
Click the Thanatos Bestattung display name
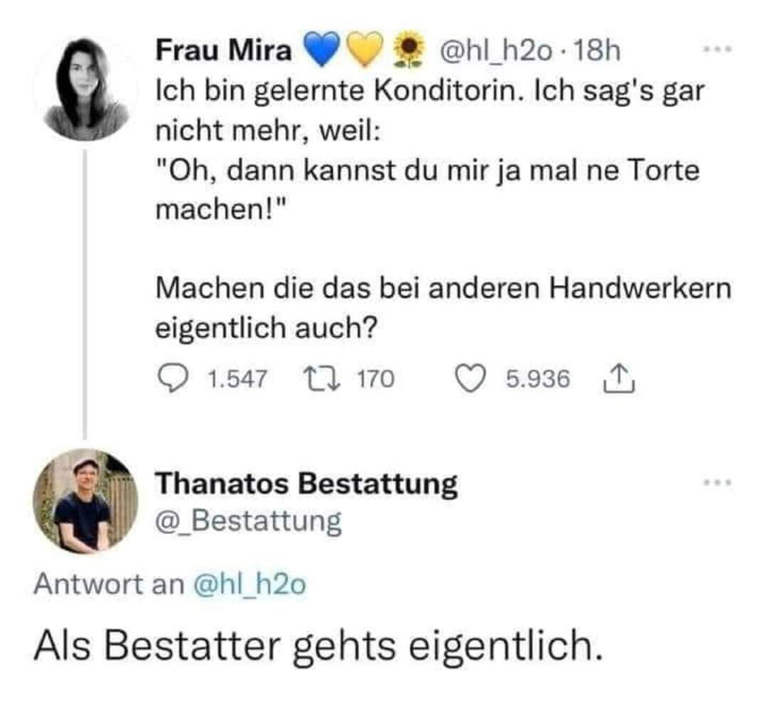click(x=306, y=484)
